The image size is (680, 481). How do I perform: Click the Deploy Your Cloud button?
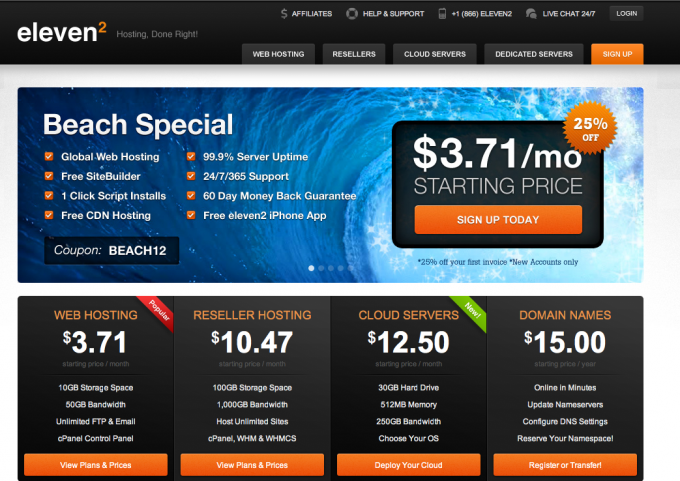pyautogui.click(x=409, y=465)
